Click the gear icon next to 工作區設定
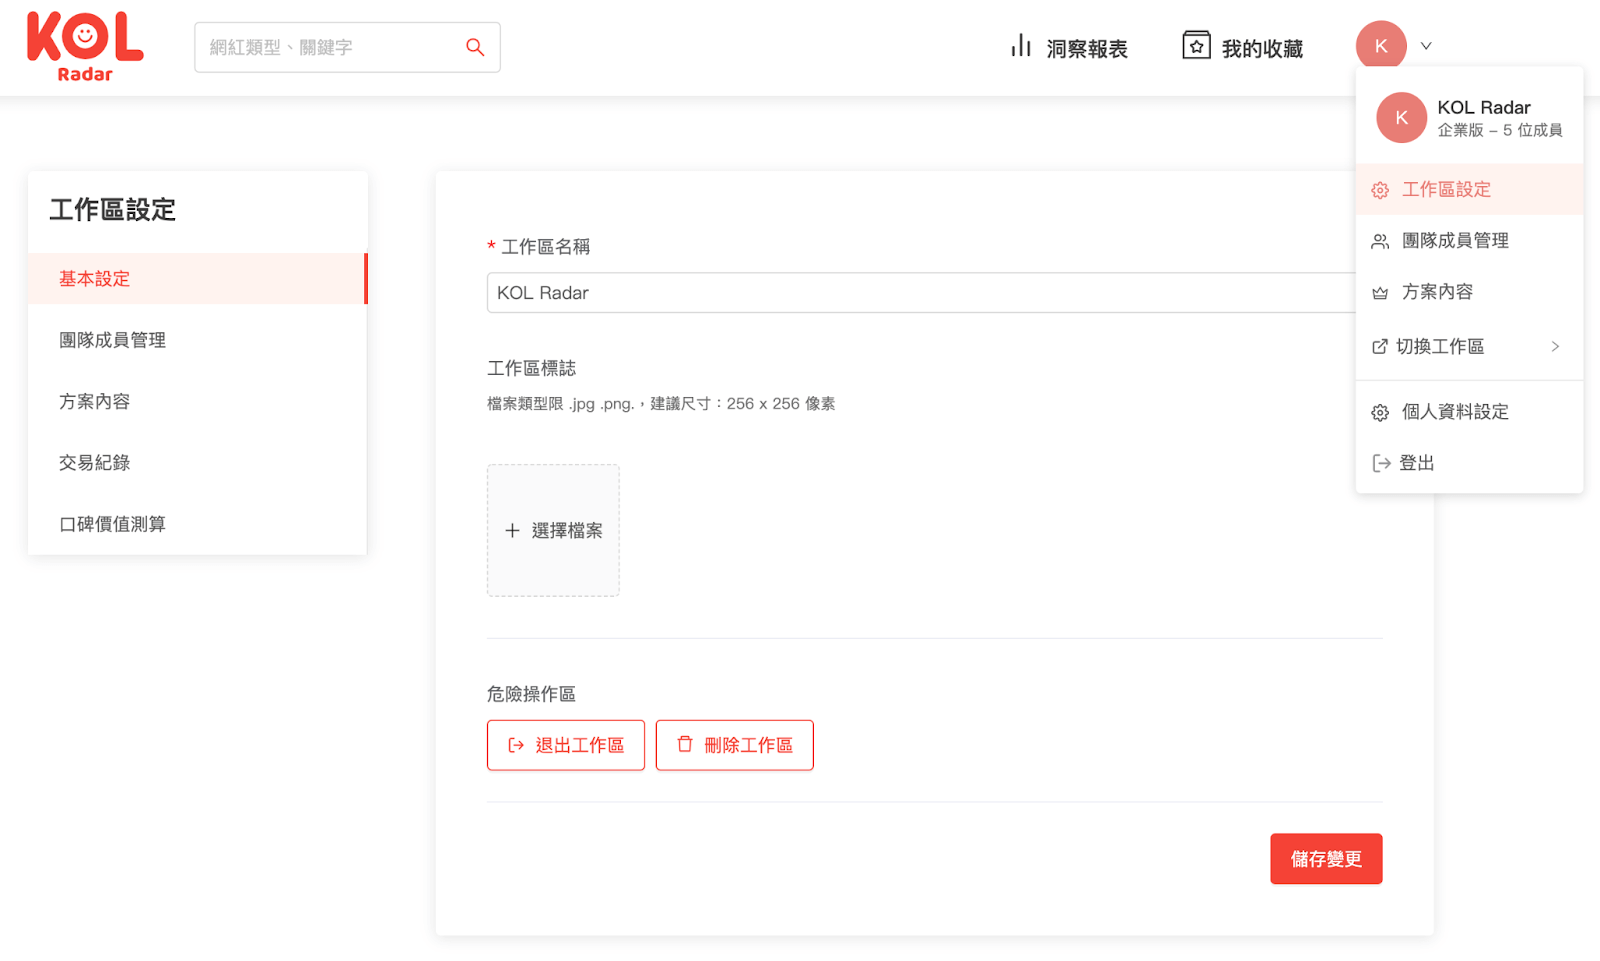 (1380, 190)
